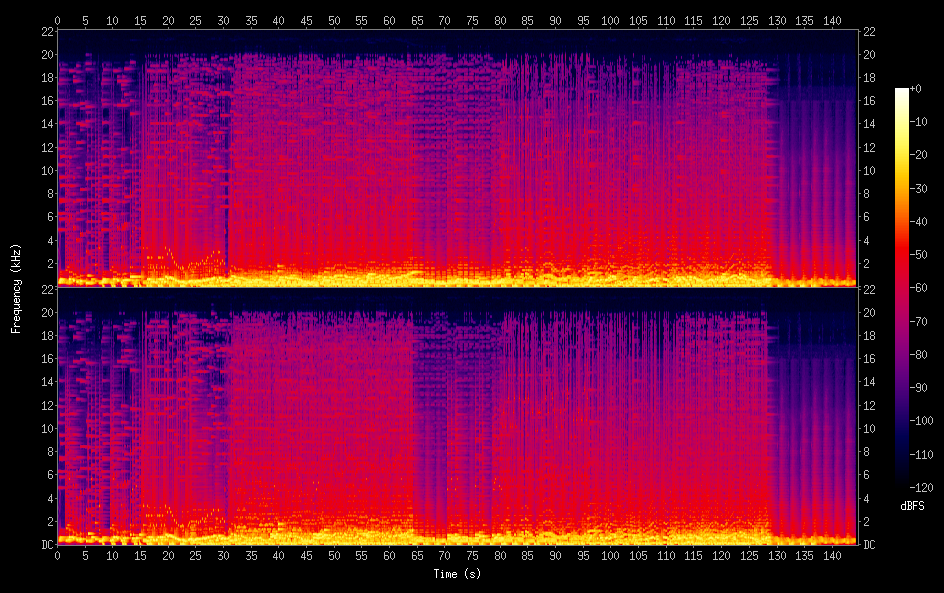The height and width of the screenshot is (593, 944).
Task: Click the "Frequency (kHz)" vertical axis label
Action: [16, 288]
